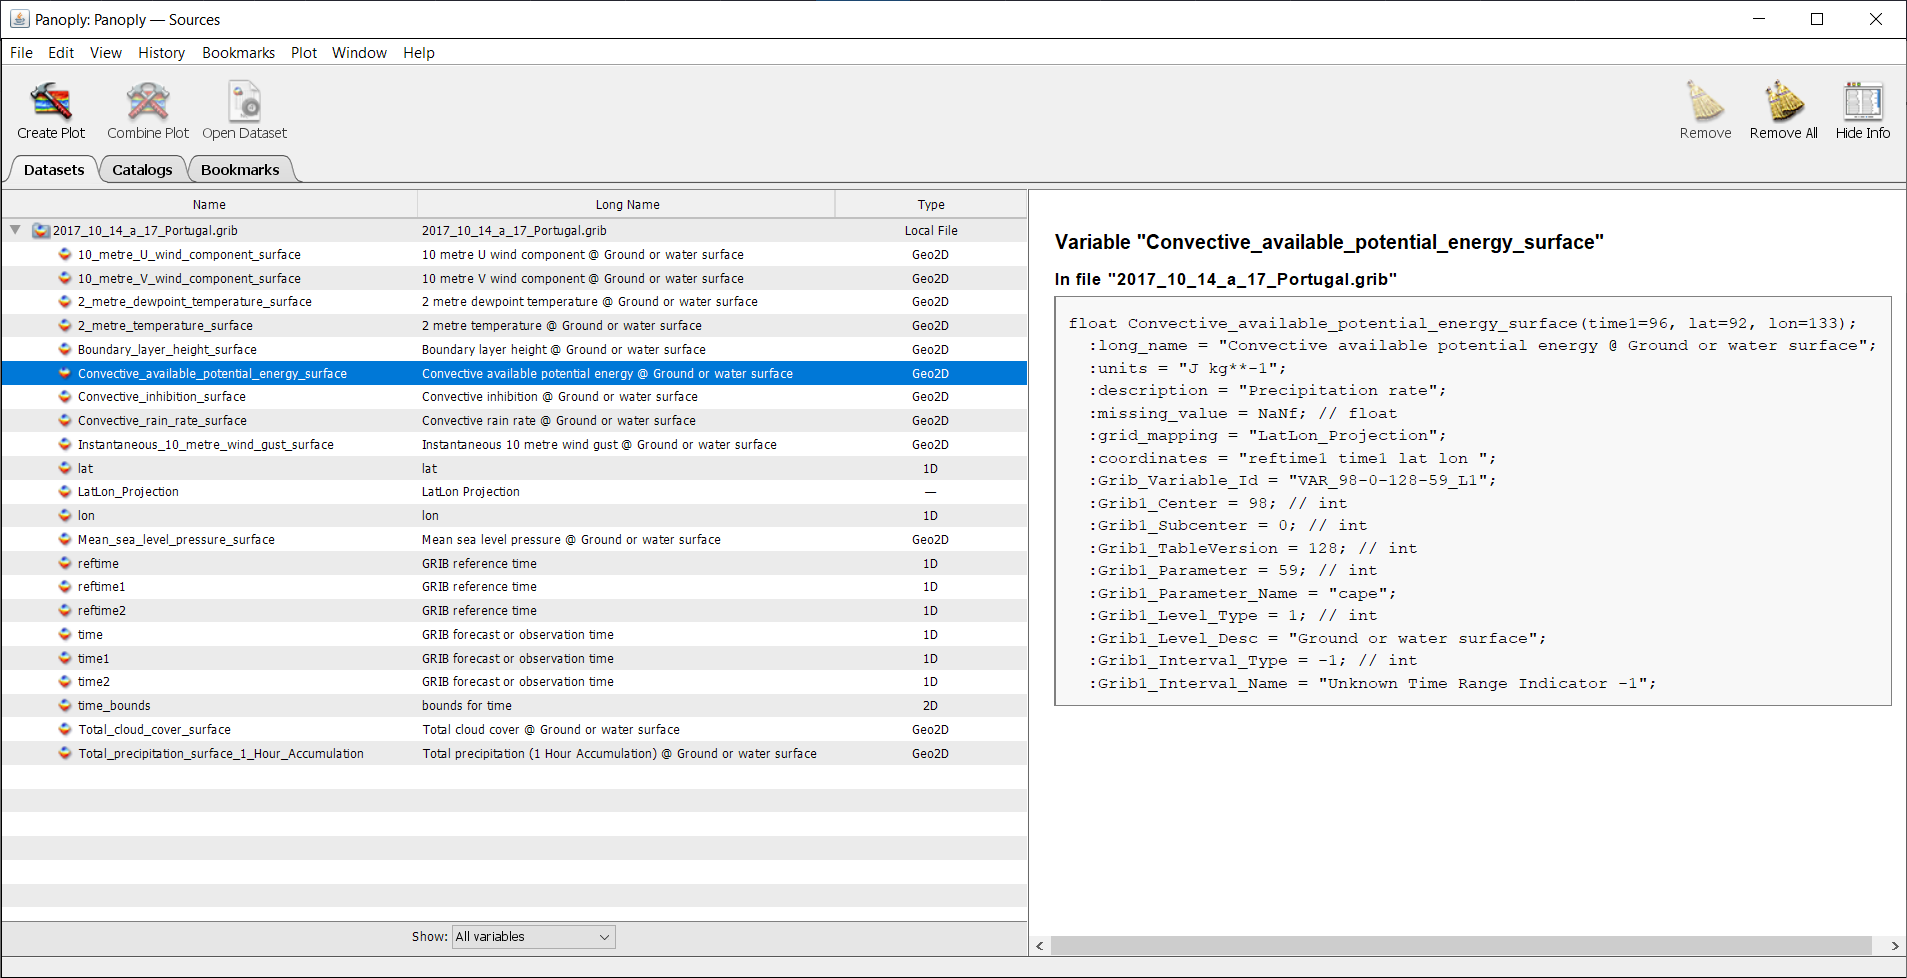This screenshot has width=1907, height=978.
Task: Click the Open Dataset toolbar icon
Action: [x=243, y=109]
